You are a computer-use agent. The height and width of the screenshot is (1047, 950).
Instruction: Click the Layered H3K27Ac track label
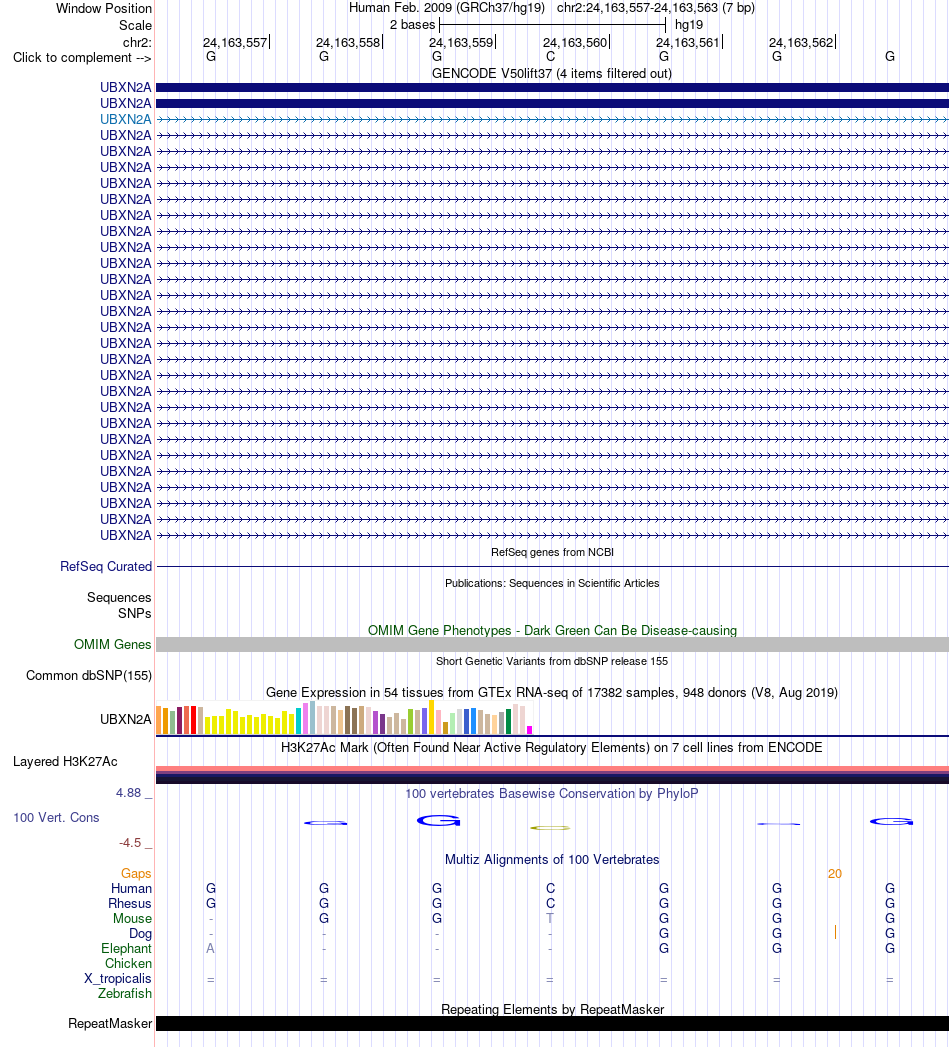[x=65, y=761]
